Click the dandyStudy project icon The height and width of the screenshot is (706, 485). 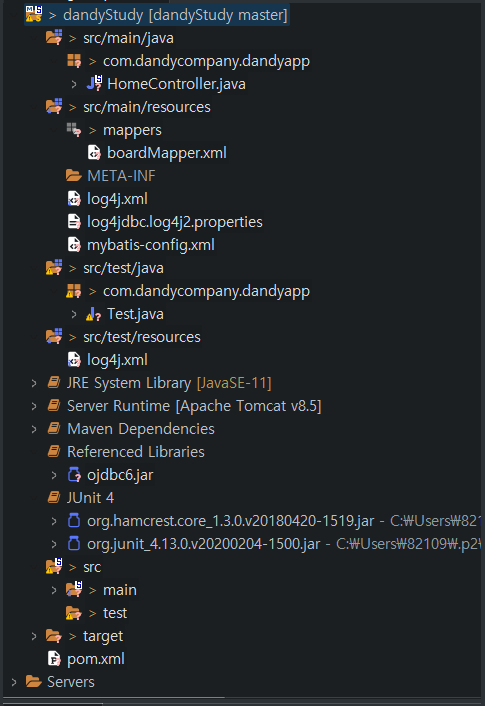[34, 14]
